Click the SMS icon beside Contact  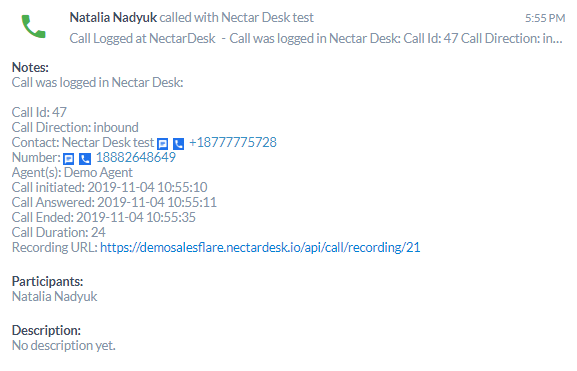tap(163, 144)
